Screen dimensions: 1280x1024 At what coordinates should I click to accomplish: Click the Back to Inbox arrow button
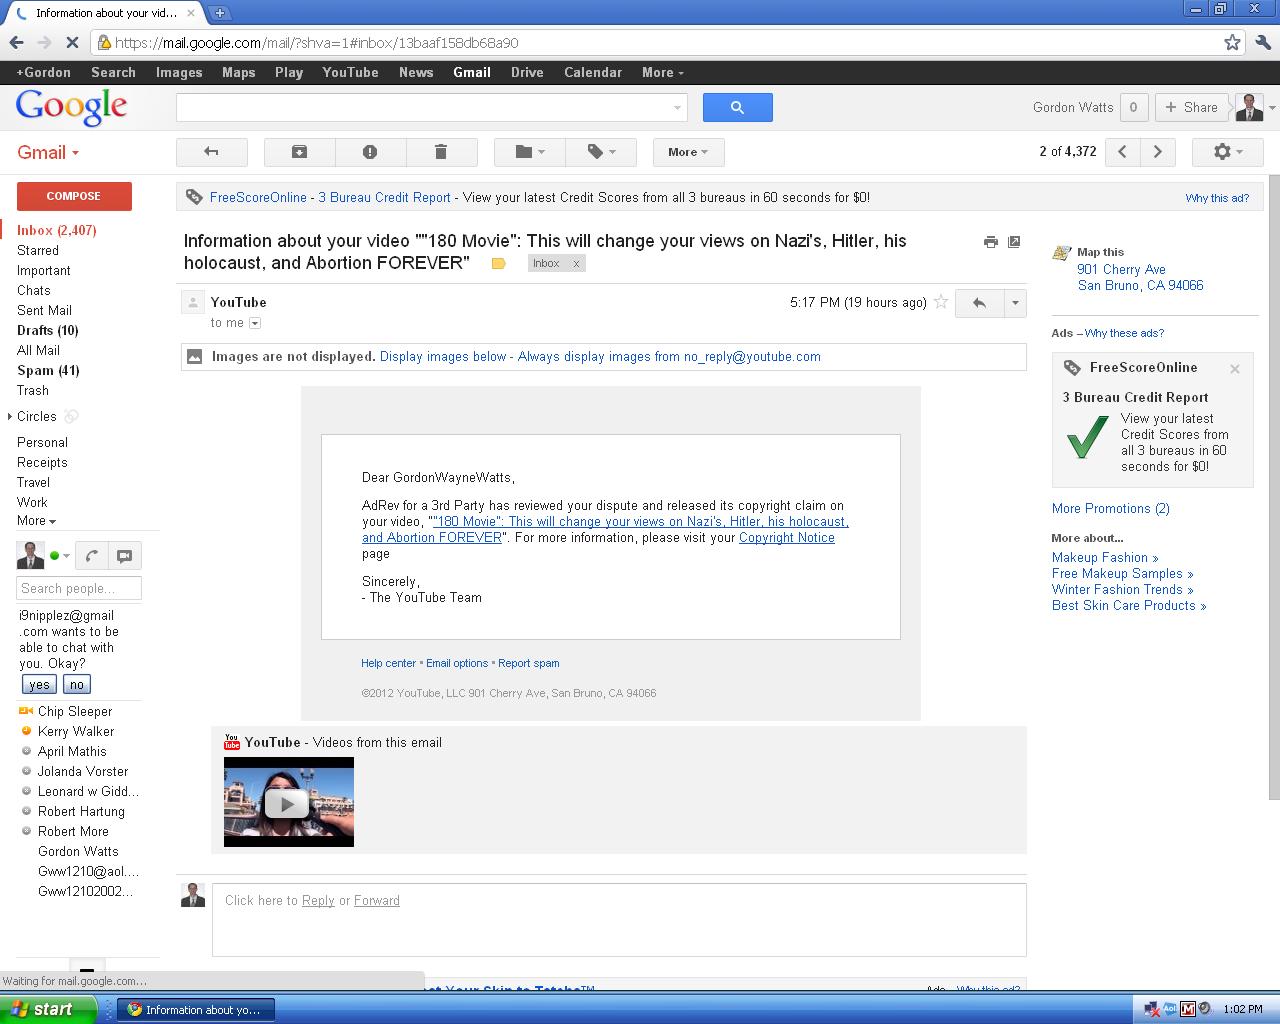(211, 152)
